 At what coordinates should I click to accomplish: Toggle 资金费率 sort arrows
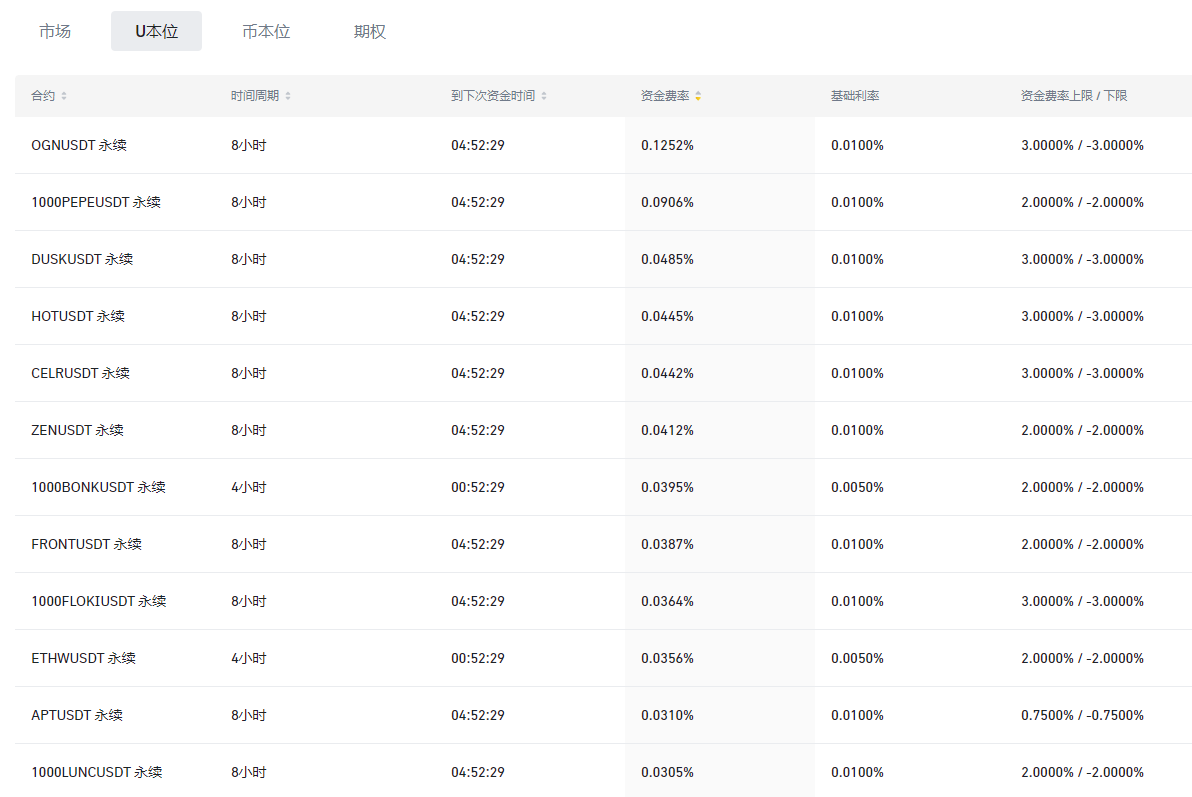pyautogui.click(x=698, y=96)
